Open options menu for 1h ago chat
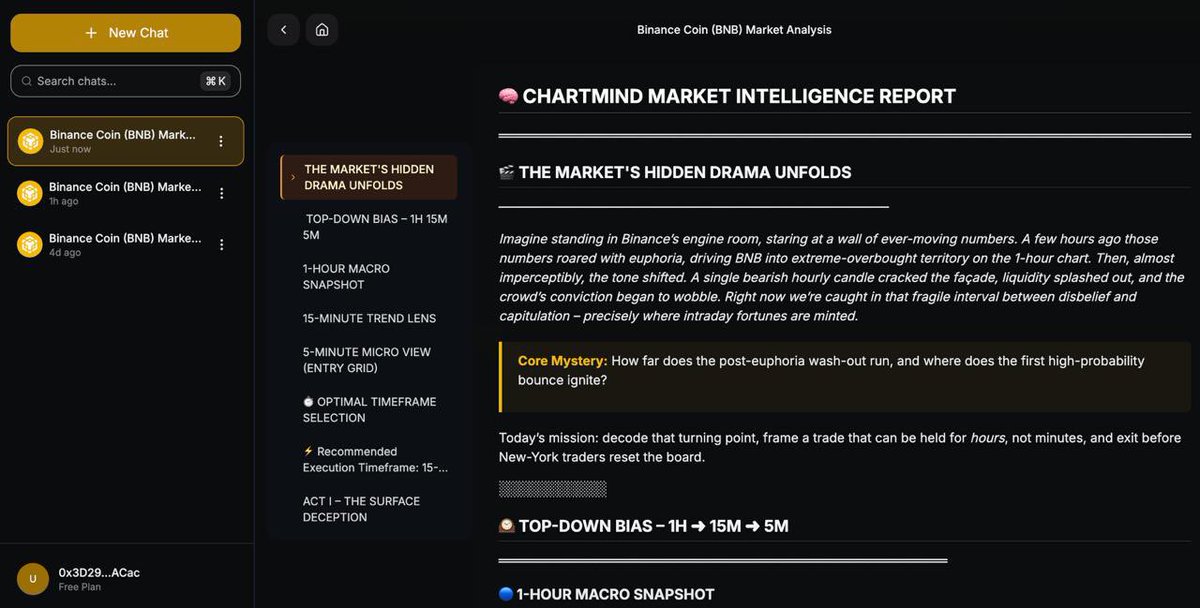 (x=221, y=193)
